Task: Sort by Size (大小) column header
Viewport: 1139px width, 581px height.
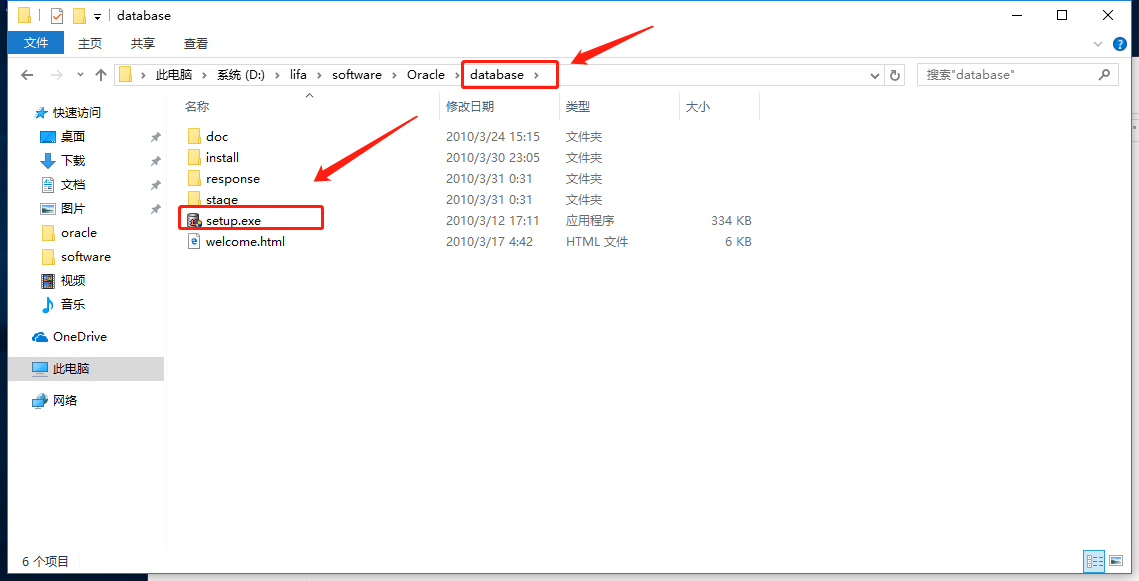Action: tap(697, 107)
